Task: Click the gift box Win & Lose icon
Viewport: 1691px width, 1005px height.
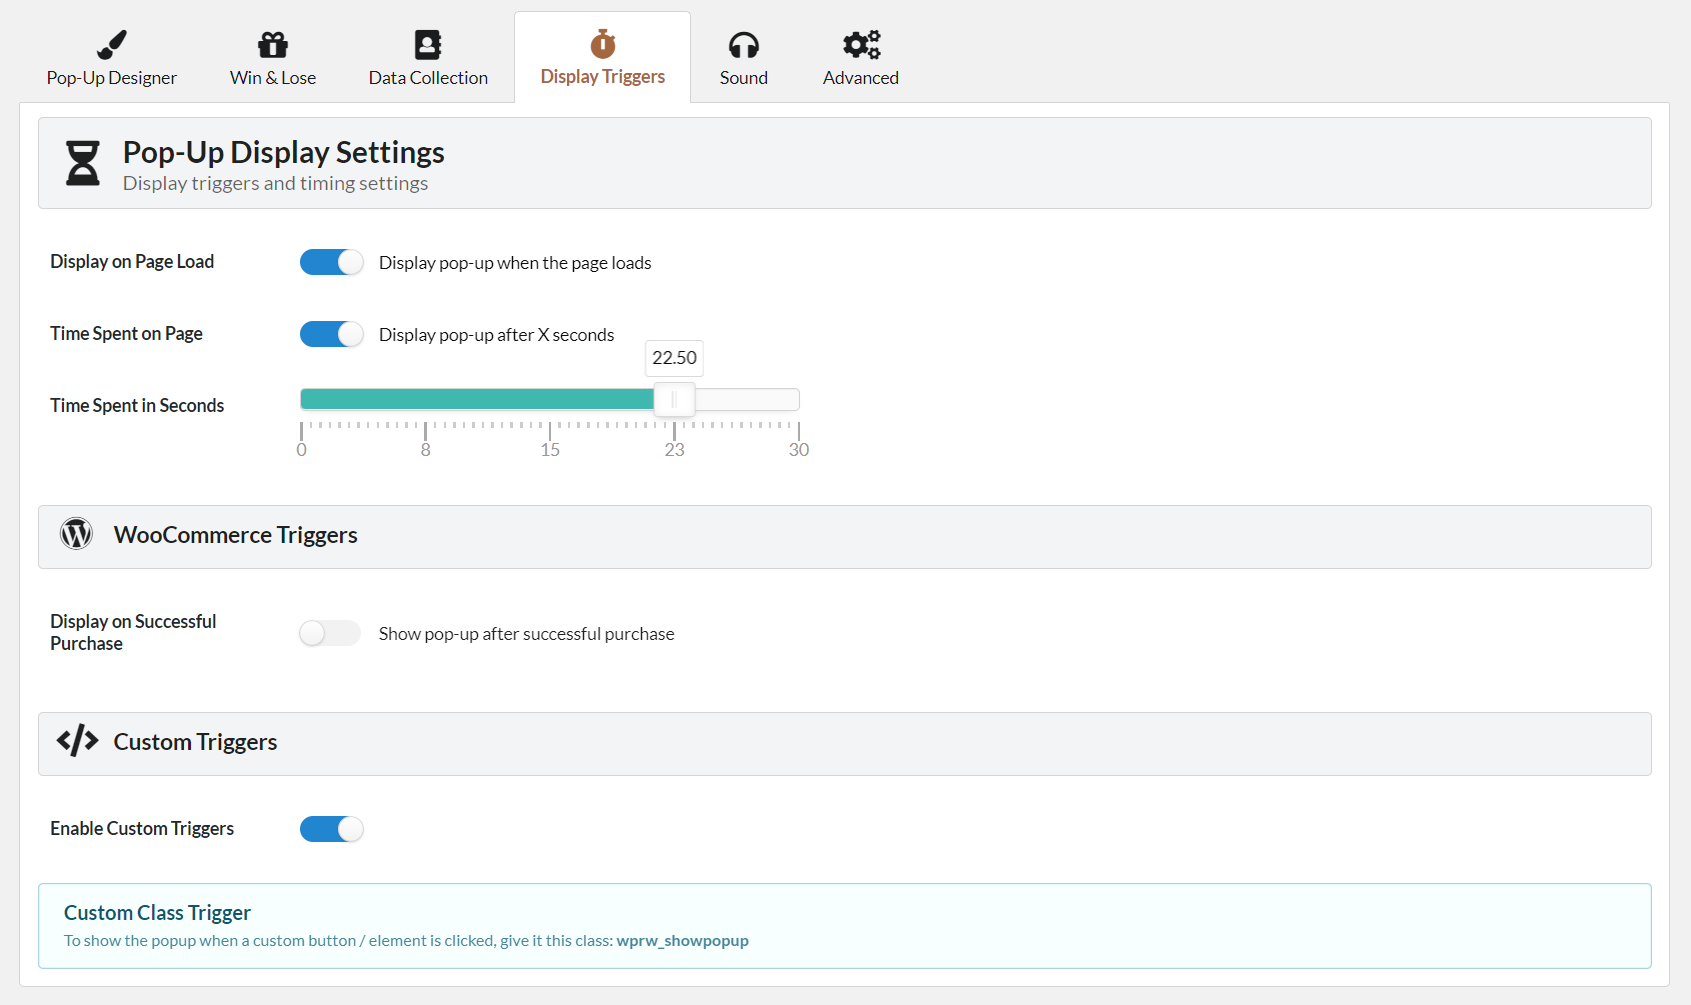Action: click(x=273, y=45)
